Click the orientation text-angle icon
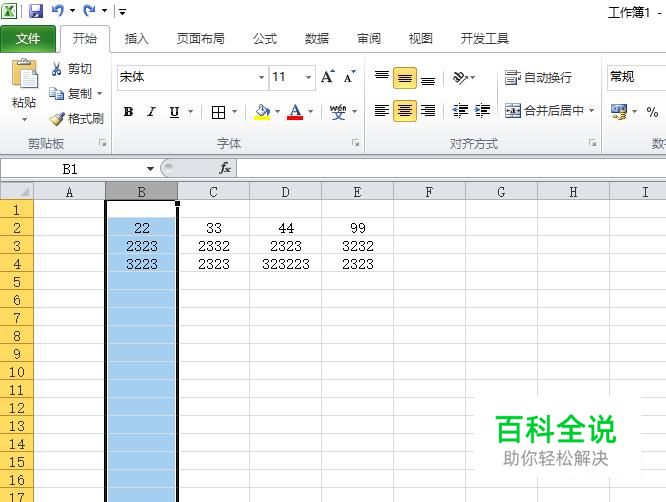666x502 pixels. click(x=460, y=78)
